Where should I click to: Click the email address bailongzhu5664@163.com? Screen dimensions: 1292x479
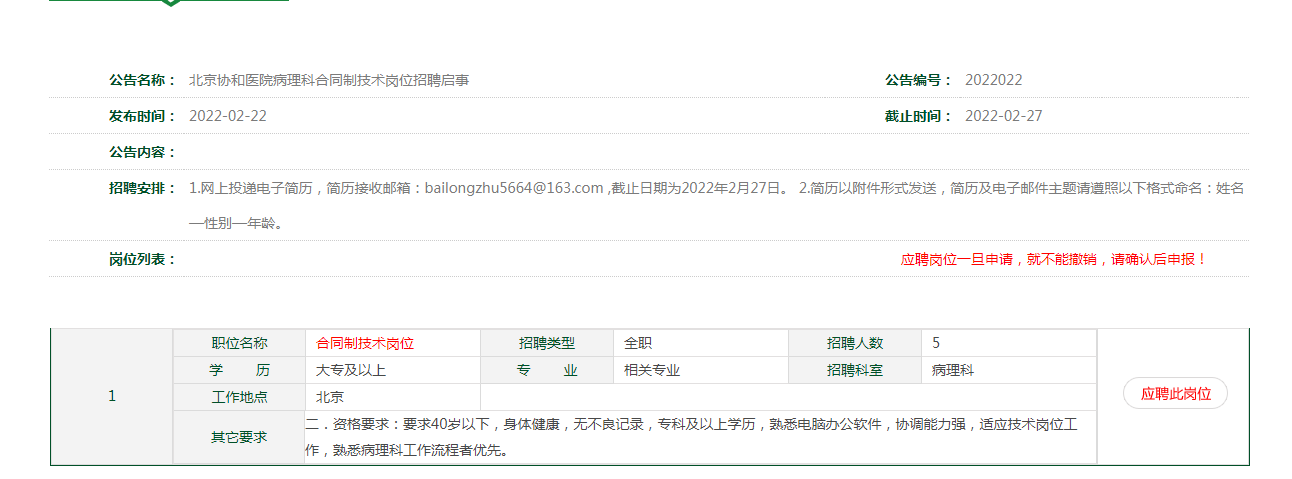coord(514,188)
